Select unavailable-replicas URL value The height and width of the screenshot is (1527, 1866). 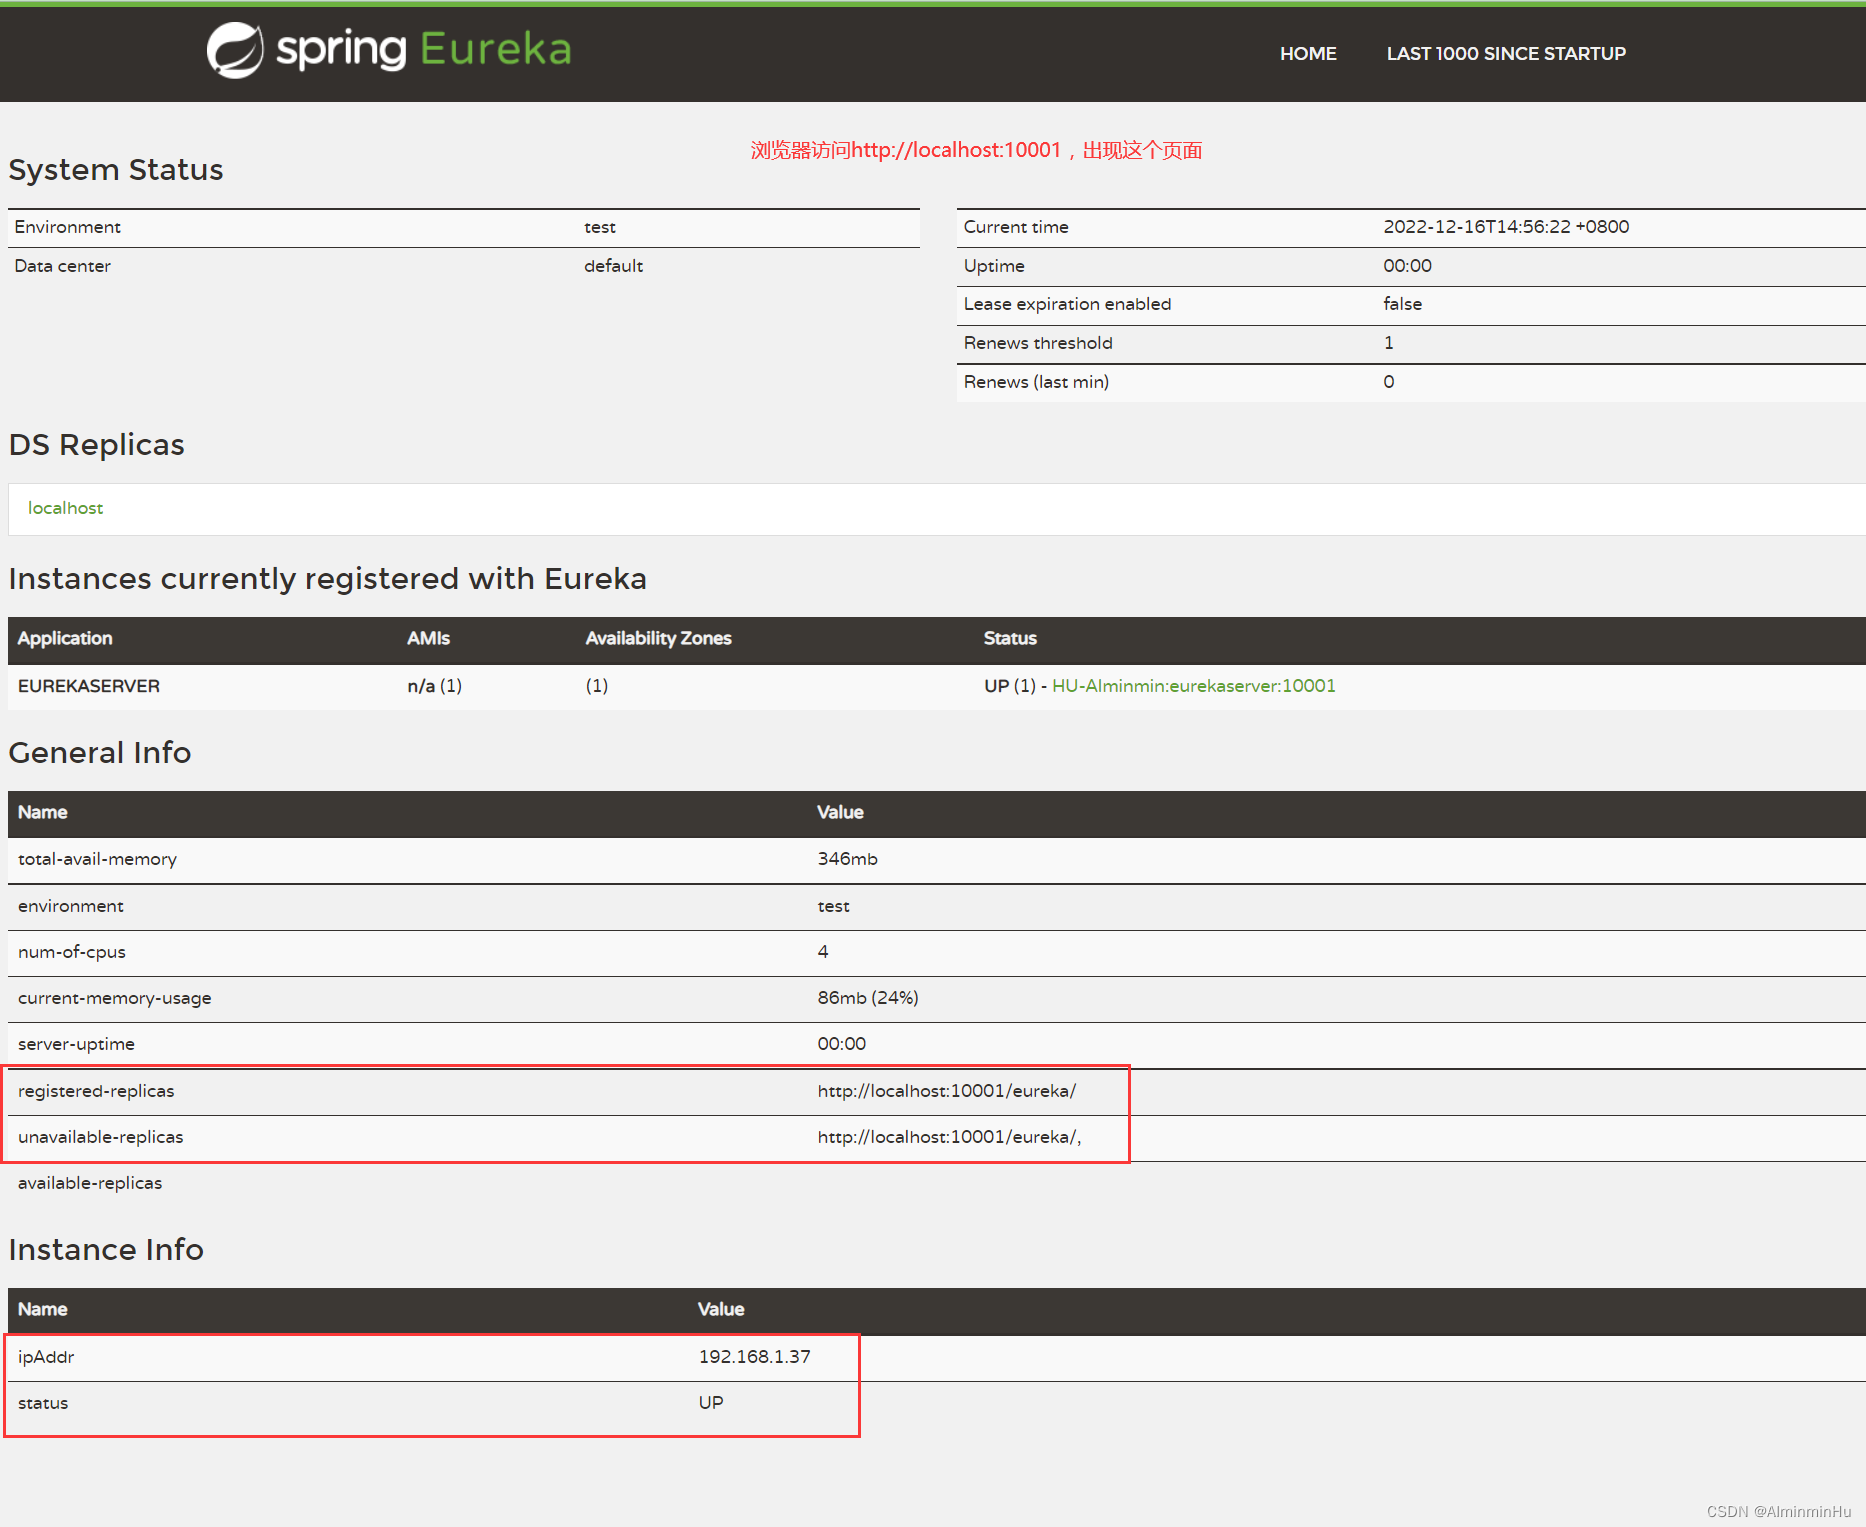point(949,1137)
